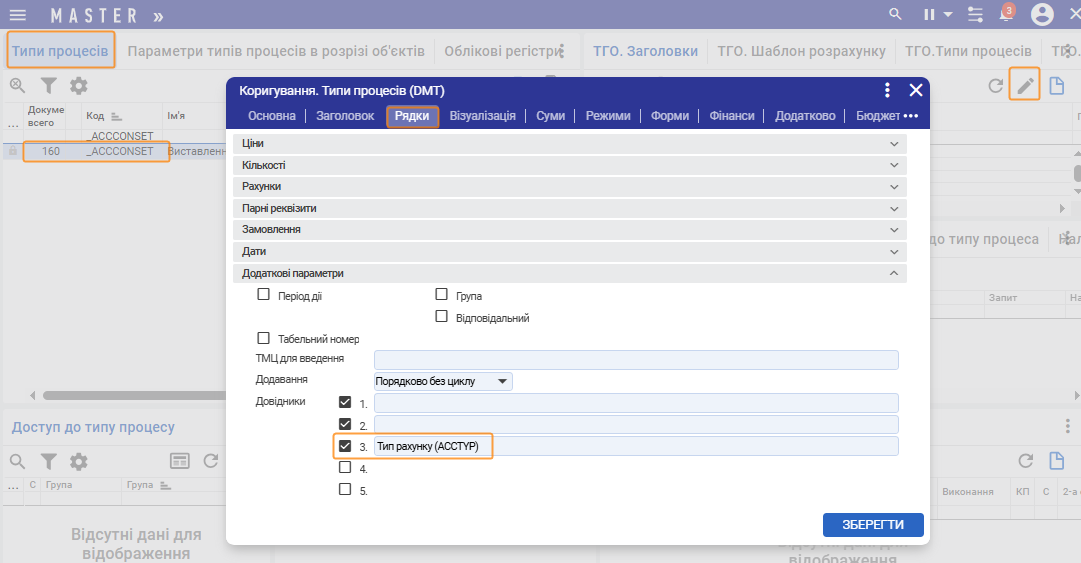Uncheck Довідники checkbox 1
Image resolution: width=1081 pixels, height=563 pixels.
tap(345, 402)
